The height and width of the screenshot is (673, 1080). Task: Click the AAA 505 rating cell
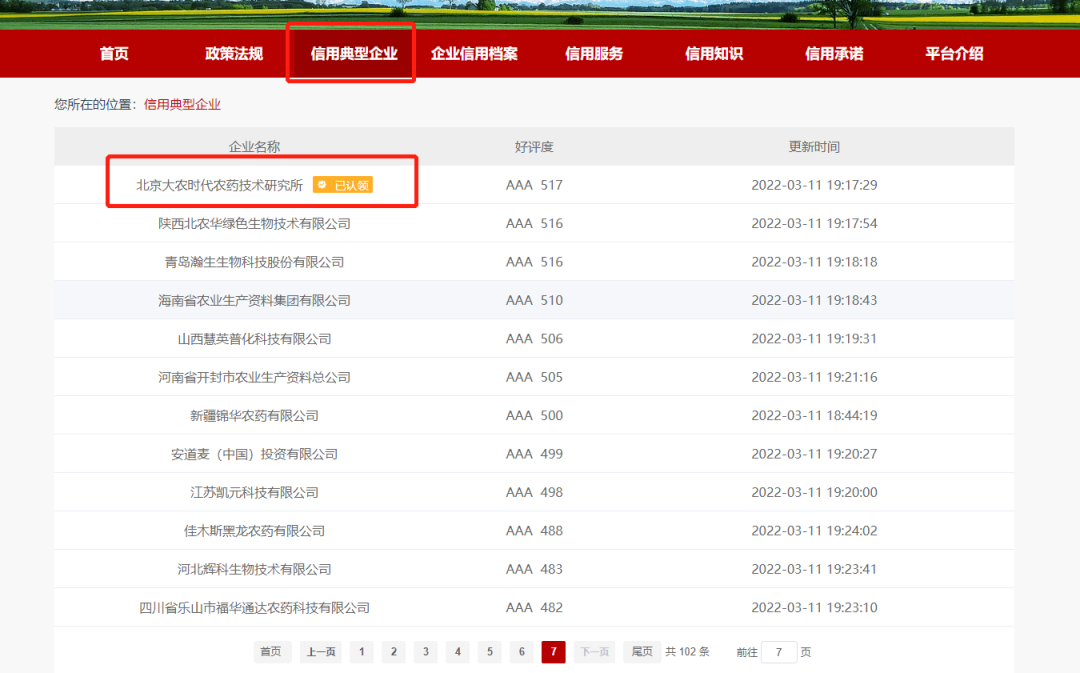click(534, 377)
